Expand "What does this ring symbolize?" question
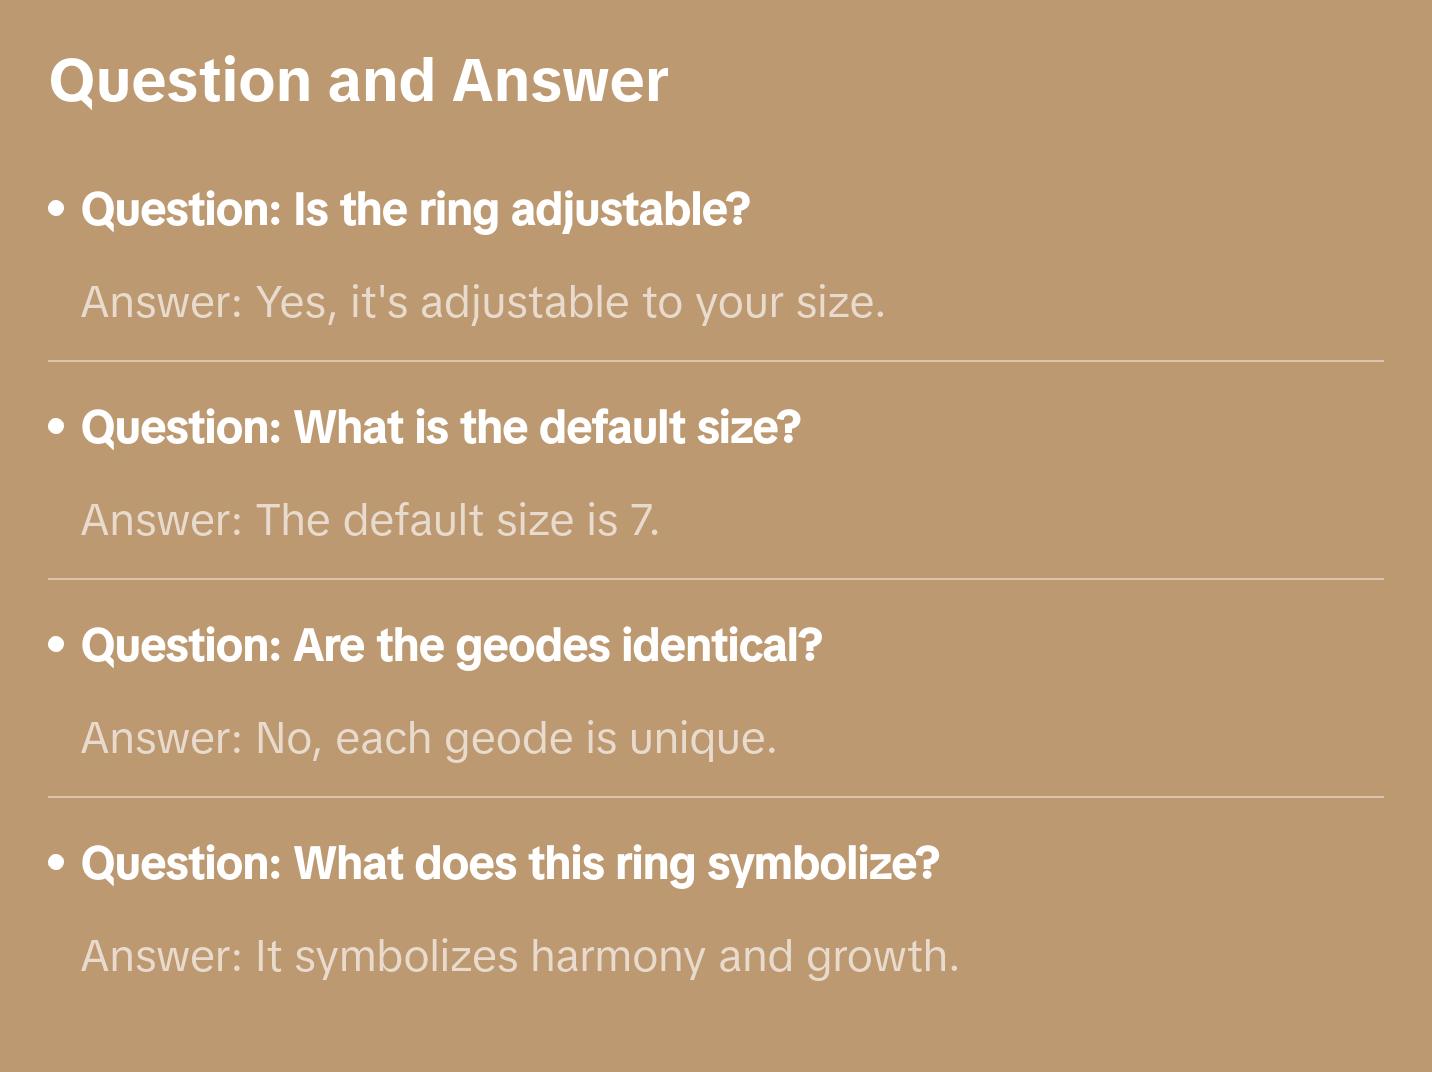Screen dimensions: 1432x1072 coord(510,864)
